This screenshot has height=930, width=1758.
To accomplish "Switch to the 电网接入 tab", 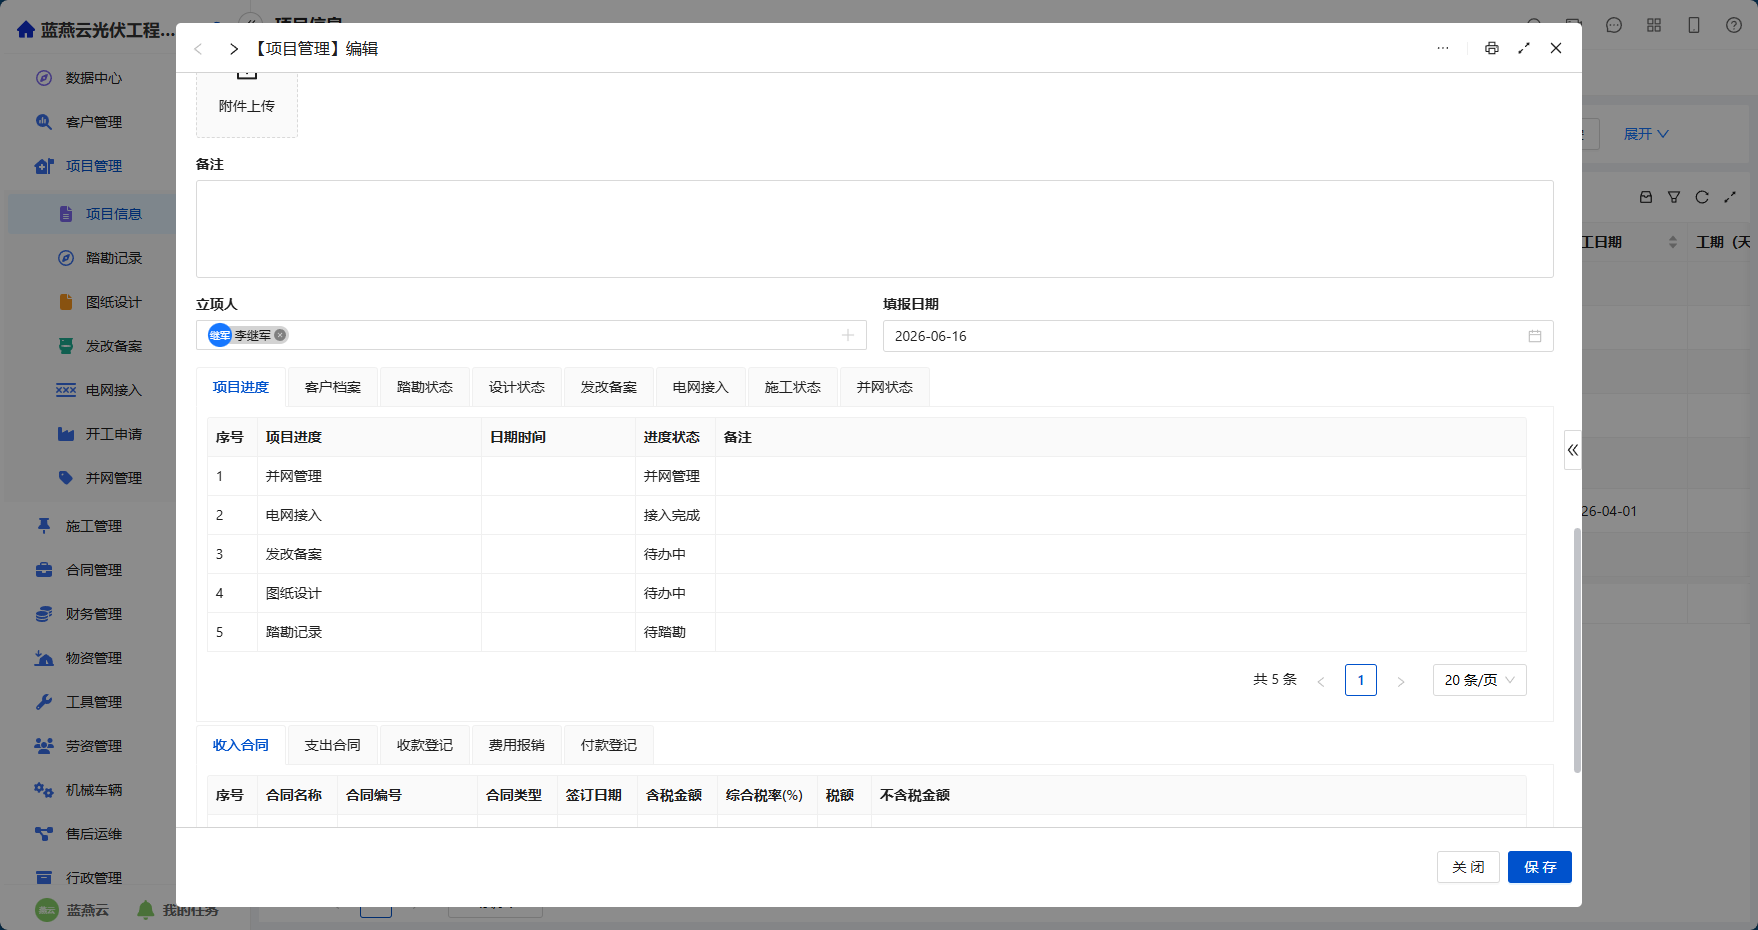I will click(701, 387).
